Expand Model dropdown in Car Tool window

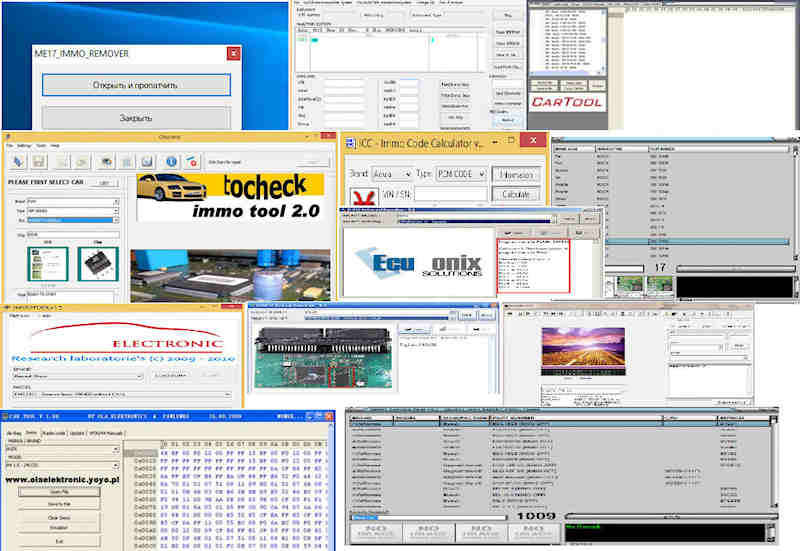point(116,465)
